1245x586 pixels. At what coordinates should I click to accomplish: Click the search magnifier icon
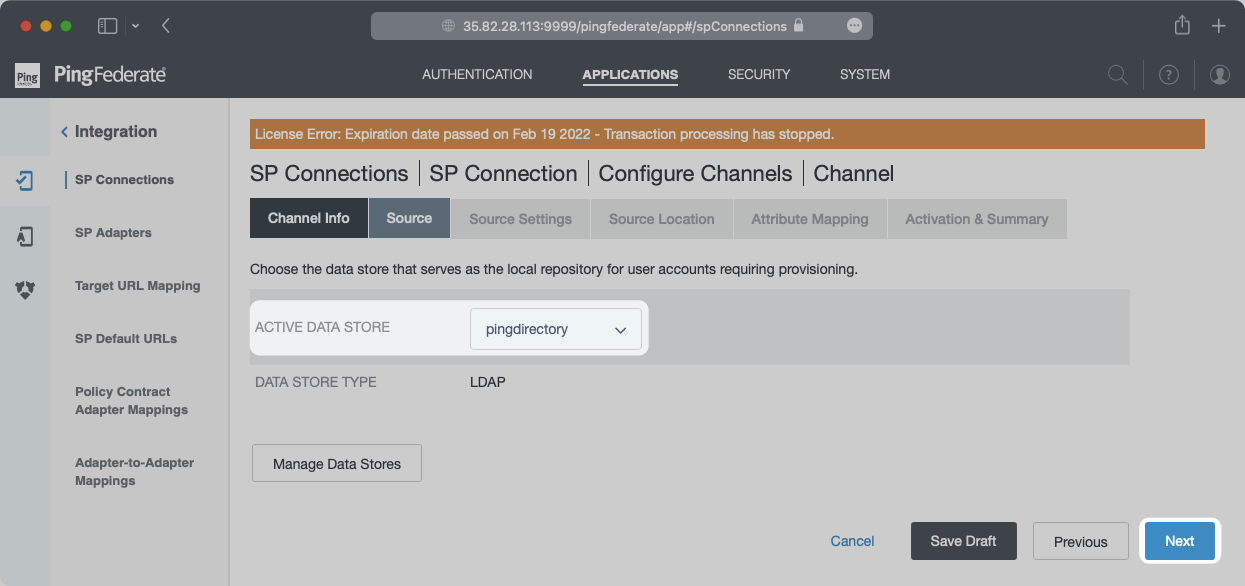click(1117, 75)
